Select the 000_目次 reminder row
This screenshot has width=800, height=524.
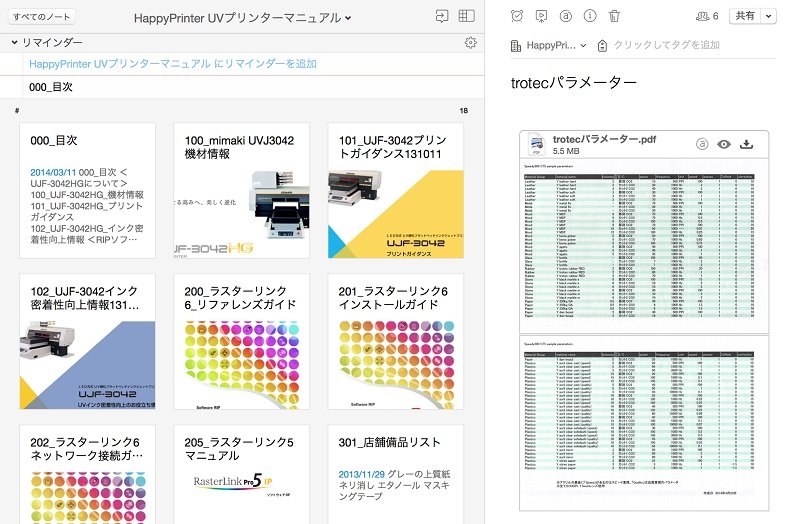(242, 87)
